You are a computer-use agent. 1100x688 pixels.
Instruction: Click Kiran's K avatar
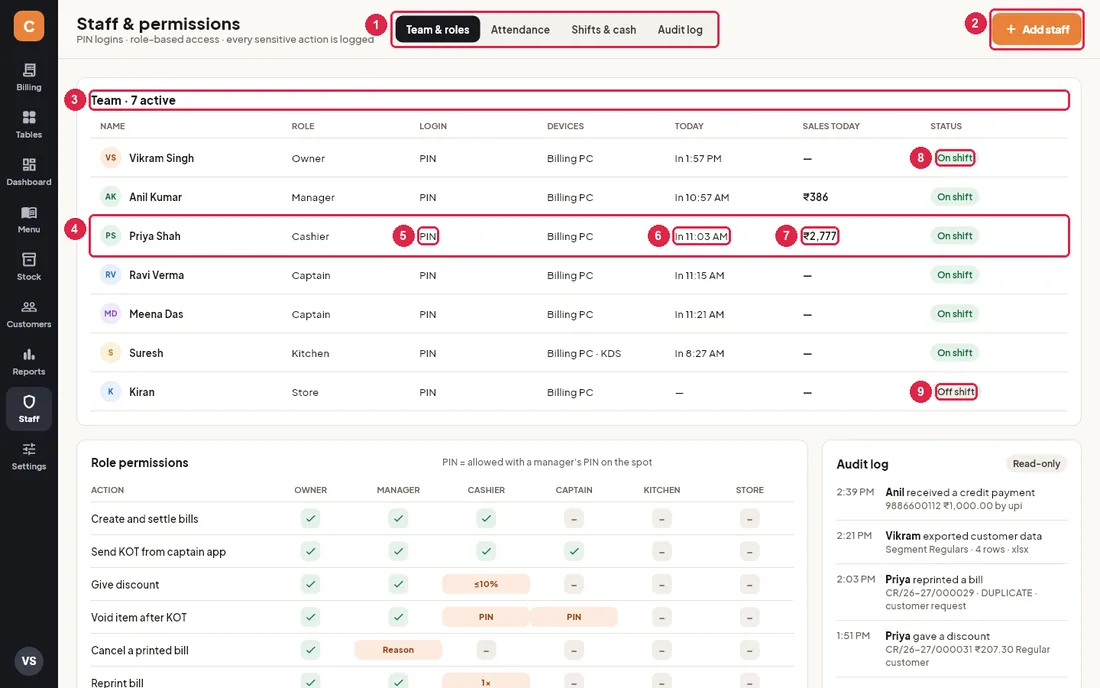(111, 391)
